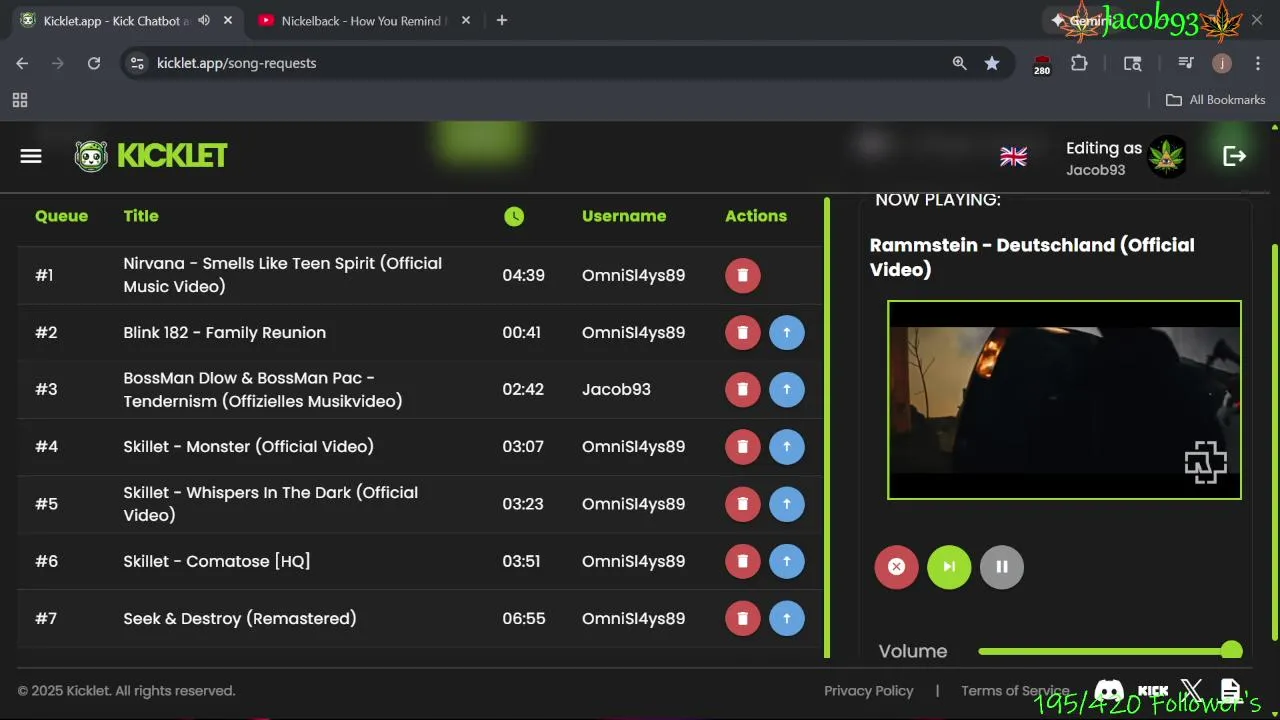
Task: Move Skillet Monster up in queue
Action: [787, 446]
